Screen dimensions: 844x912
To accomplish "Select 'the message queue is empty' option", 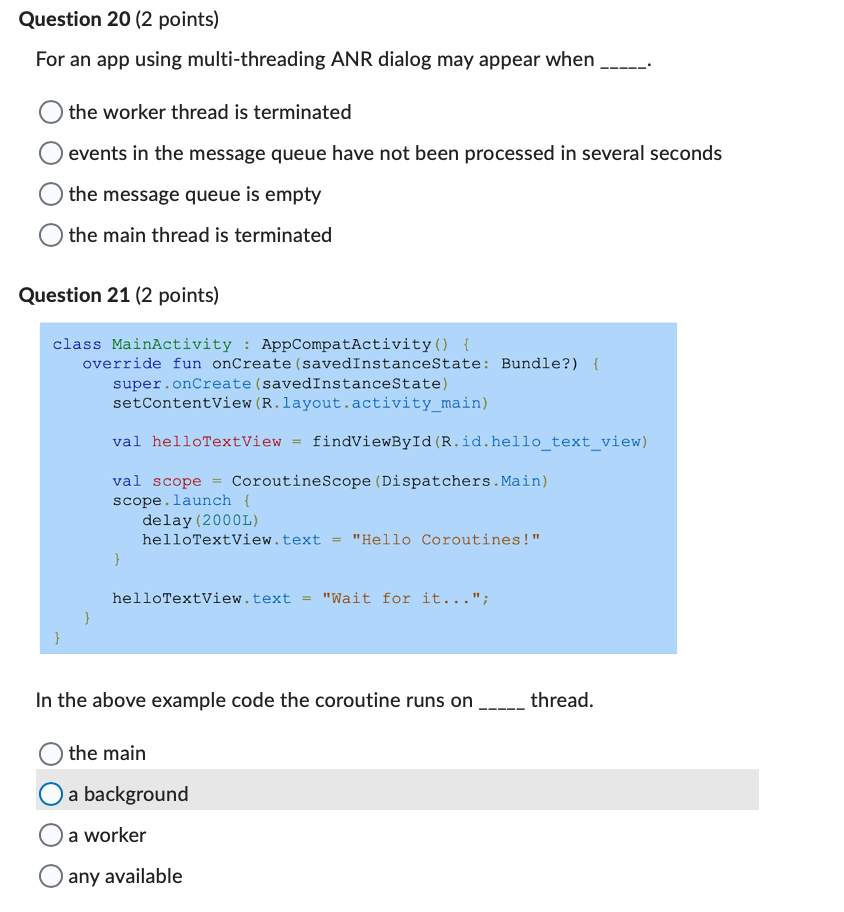I will click(x=50, y=194).
